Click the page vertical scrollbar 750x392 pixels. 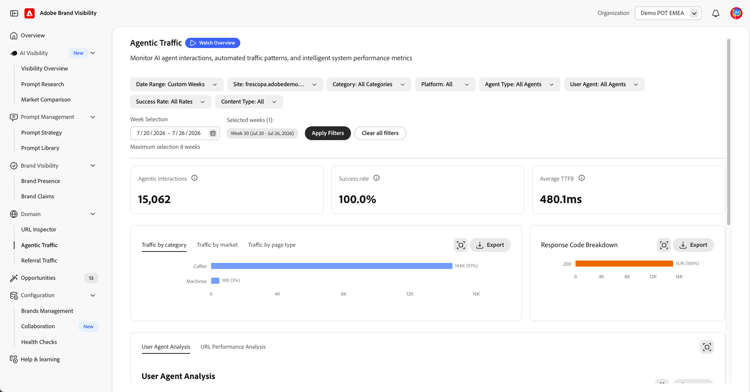point(728,131)
